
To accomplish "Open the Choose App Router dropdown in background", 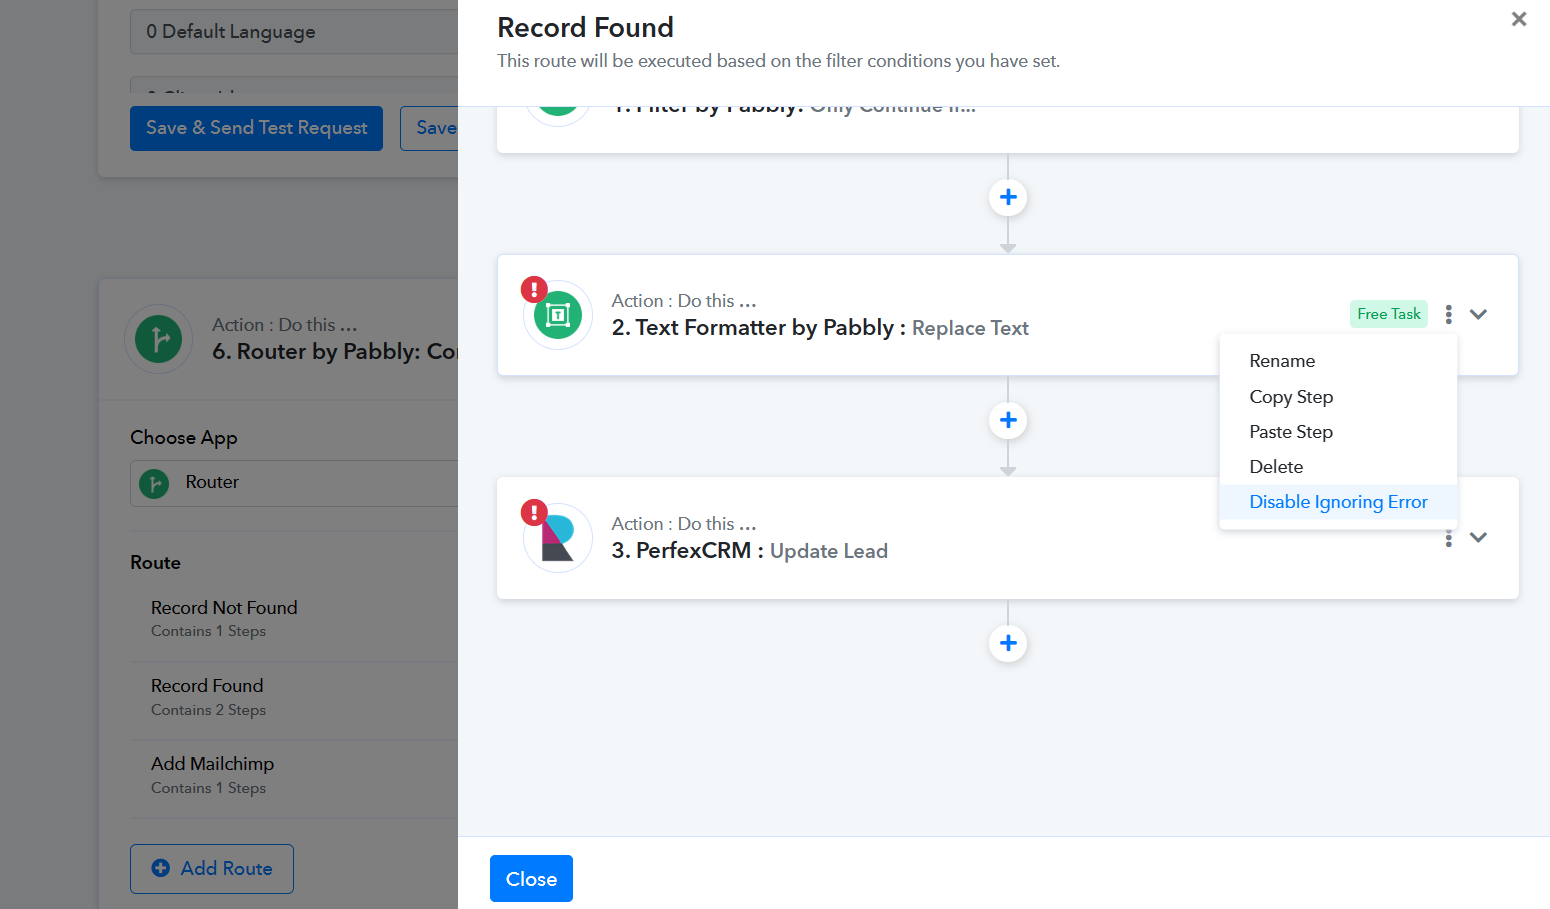I will point(294,483).
